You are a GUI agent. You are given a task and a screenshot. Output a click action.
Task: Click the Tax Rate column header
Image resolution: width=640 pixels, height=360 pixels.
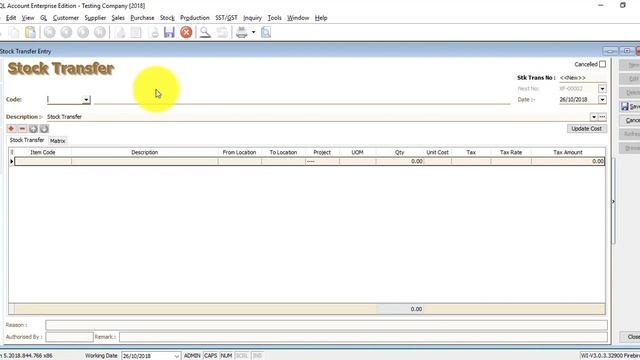click(x=511, y=152)
